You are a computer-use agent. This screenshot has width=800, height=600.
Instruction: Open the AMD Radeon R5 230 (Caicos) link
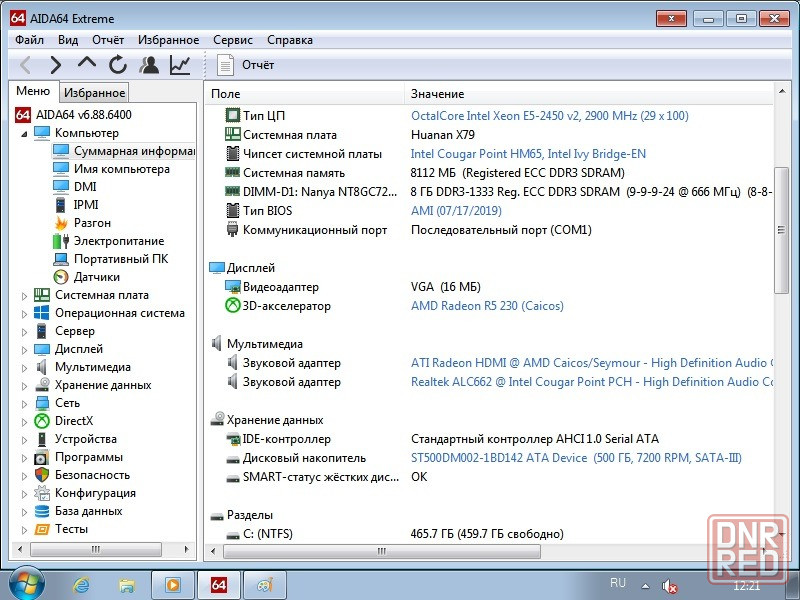coord(487,306)
